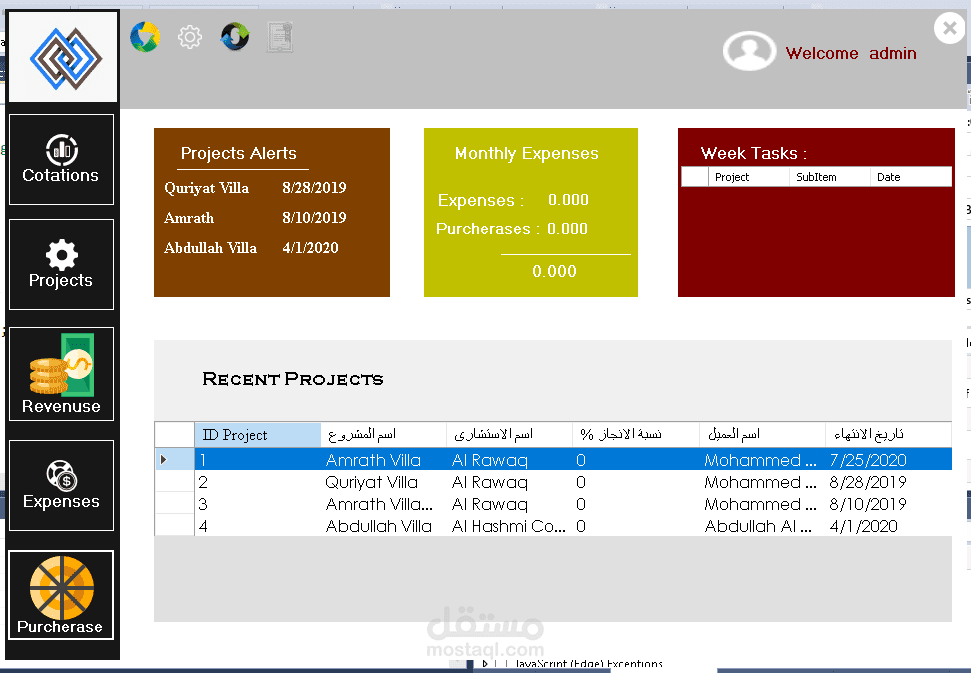Open the Expenses module
The width and height of the screenshot is (971, 673).
61,485
